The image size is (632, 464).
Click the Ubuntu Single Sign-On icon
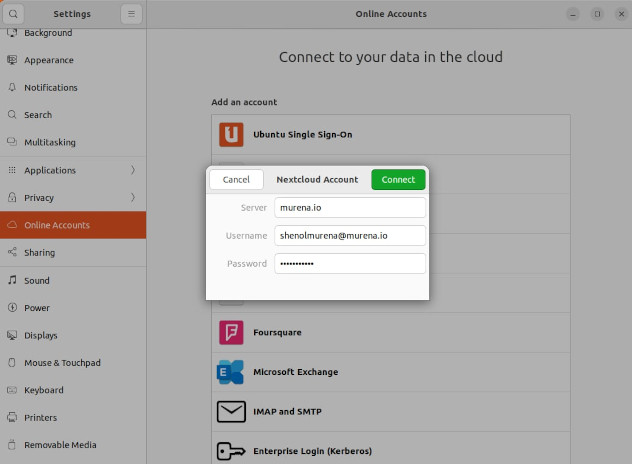[231, 134]
